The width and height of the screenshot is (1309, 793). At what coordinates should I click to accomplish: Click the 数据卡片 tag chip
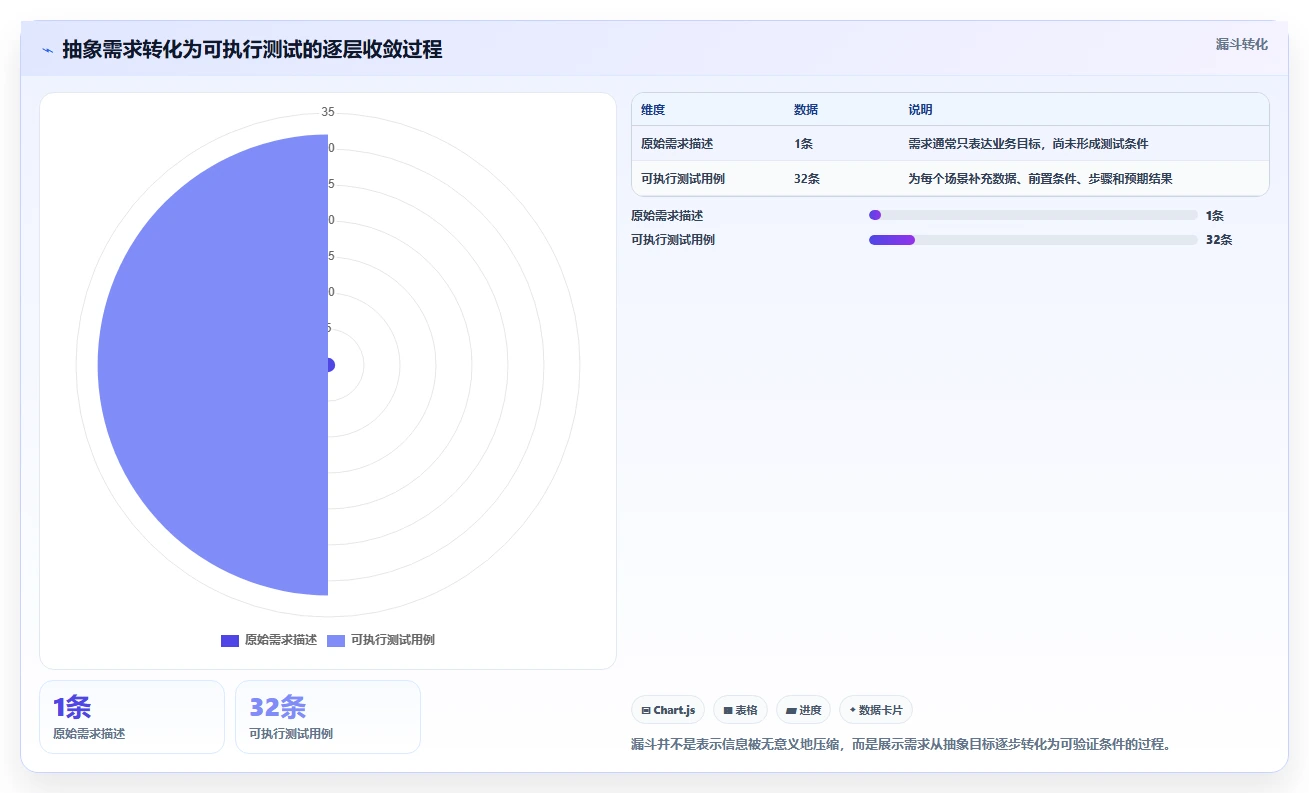[x=876, y=710]
